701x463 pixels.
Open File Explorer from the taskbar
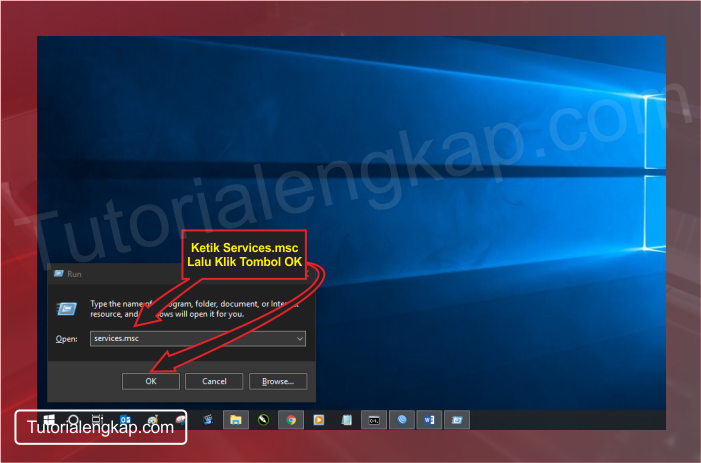click(236, 420)
